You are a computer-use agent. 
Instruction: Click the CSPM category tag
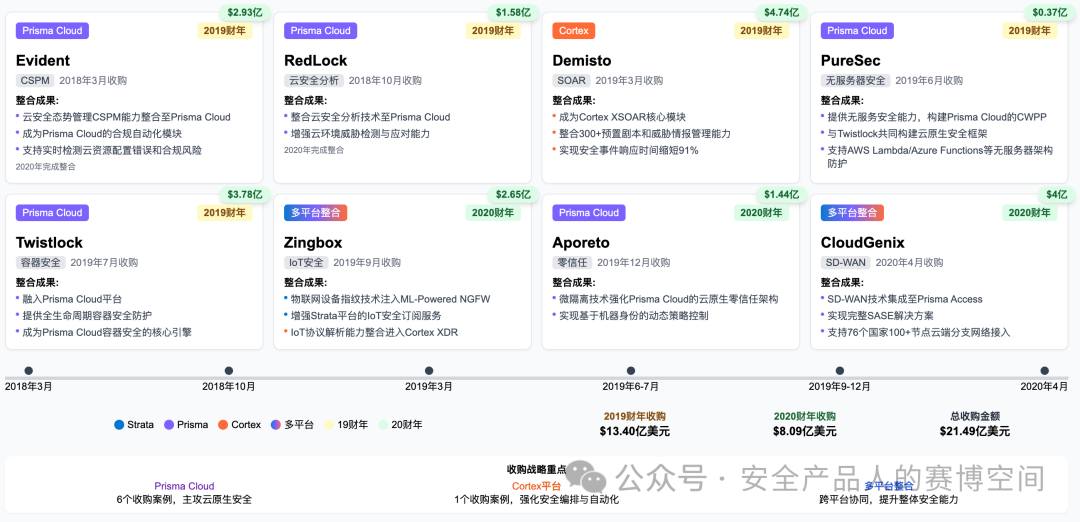pyautogui.click(x=35, y=81)
